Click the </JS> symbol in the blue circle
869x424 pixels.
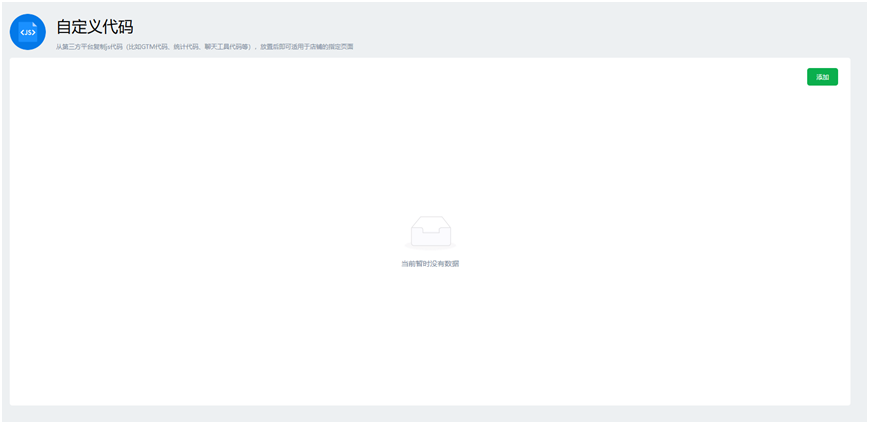click(27, 32)
